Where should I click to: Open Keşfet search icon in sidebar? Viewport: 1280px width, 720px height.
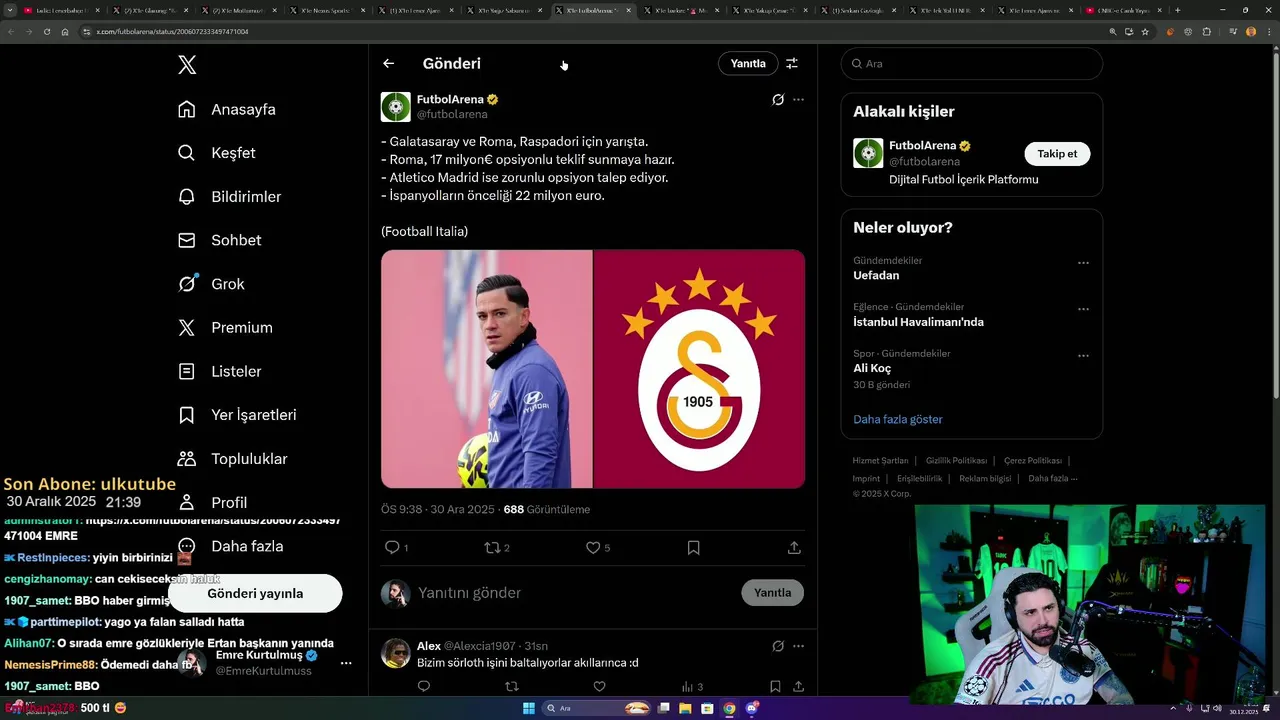[x=187, y=153]
